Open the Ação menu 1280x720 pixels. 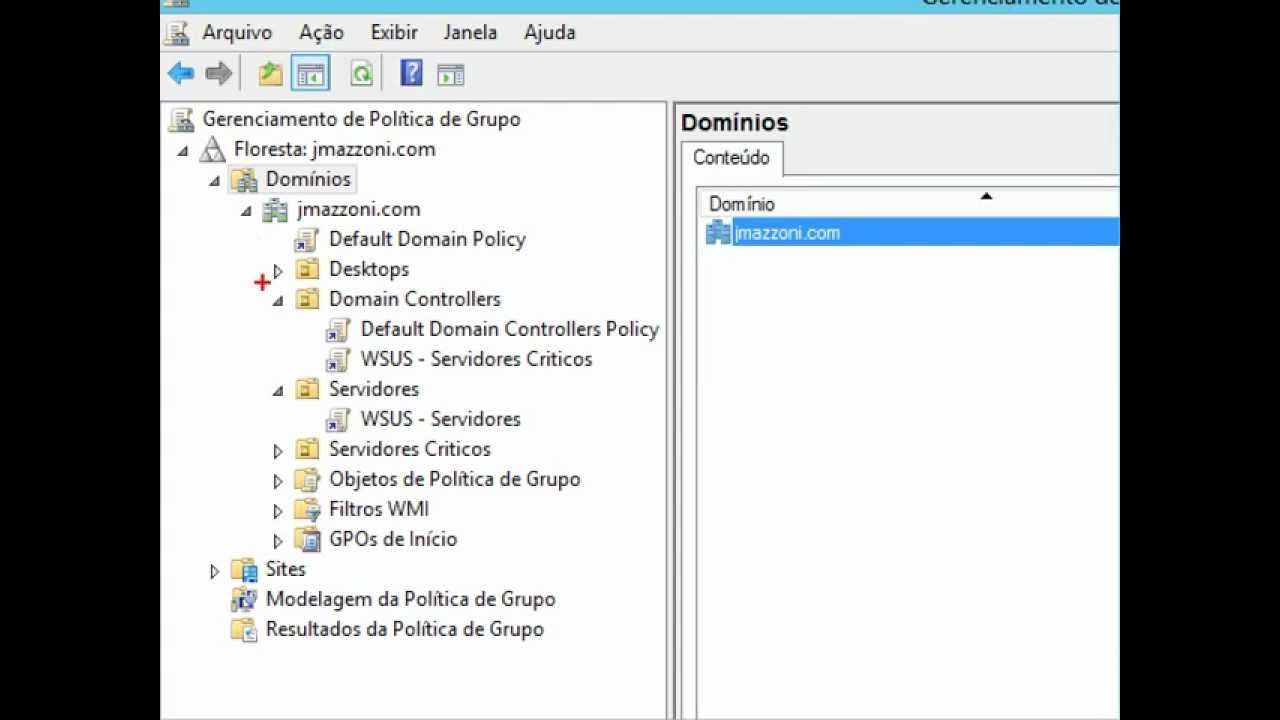(x=321, y=32)
